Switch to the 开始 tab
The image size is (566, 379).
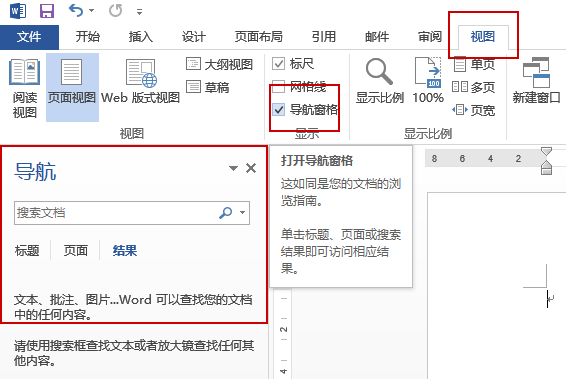pos(87,36)
